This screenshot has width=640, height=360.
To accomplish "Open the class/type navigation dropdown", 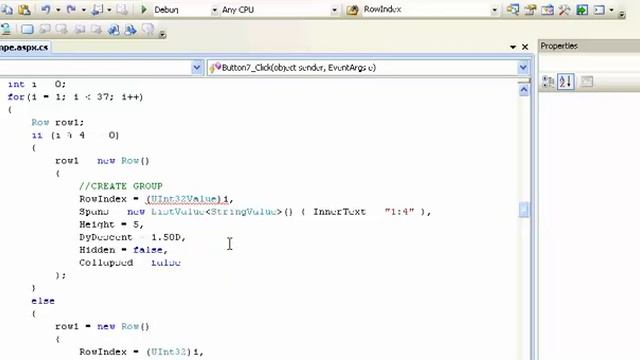I will 196,68.
